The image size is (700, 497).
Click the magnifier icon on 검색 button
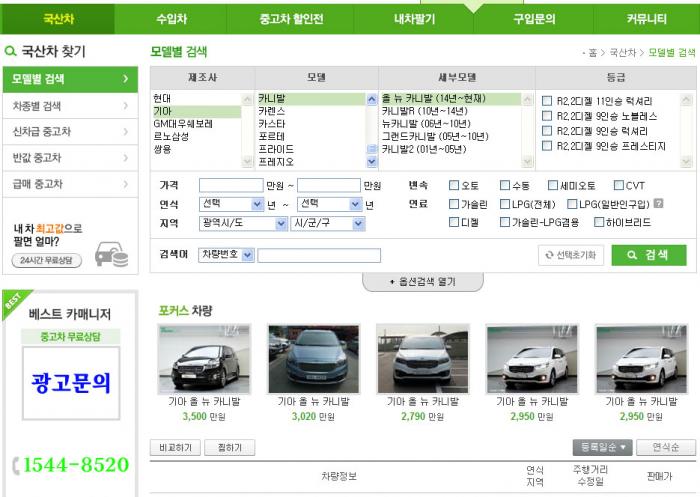632,255
